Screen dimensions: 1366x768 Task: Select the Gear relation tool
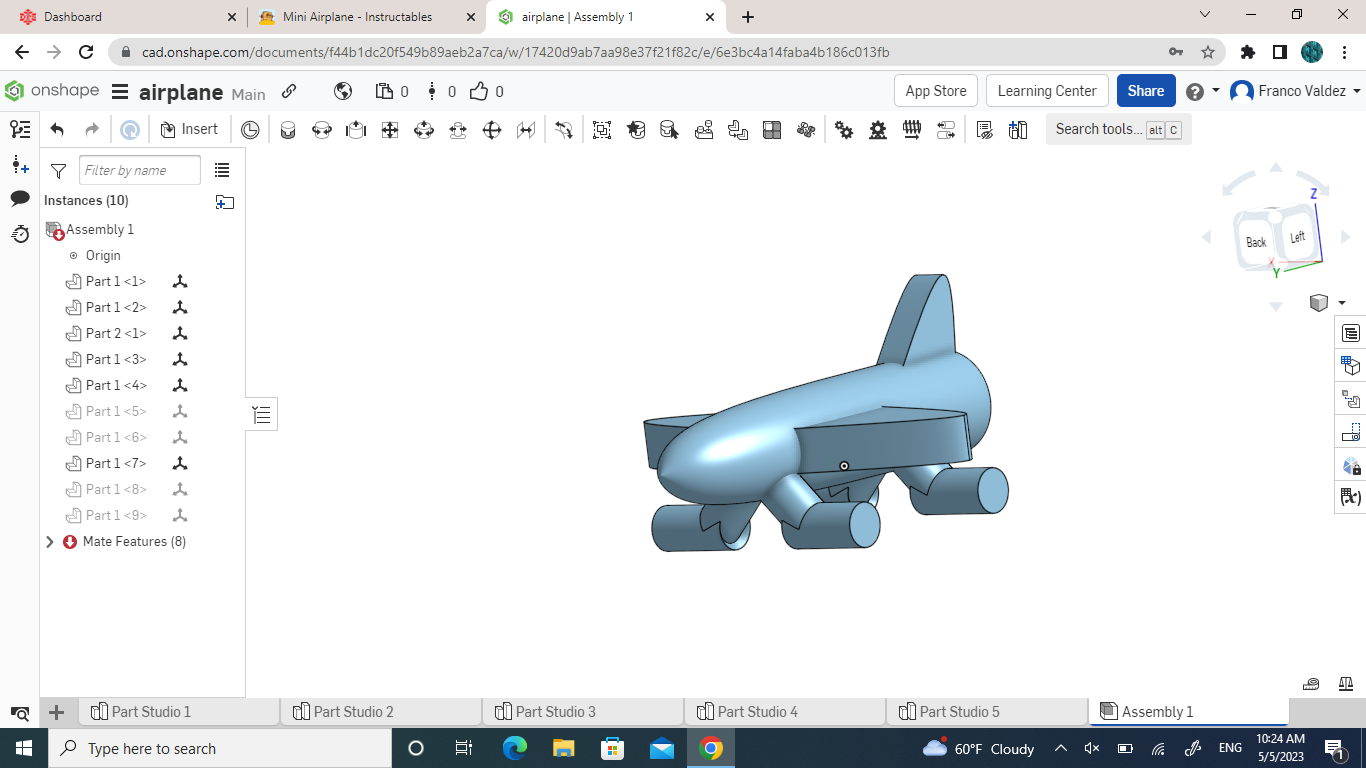coord(844,129)
